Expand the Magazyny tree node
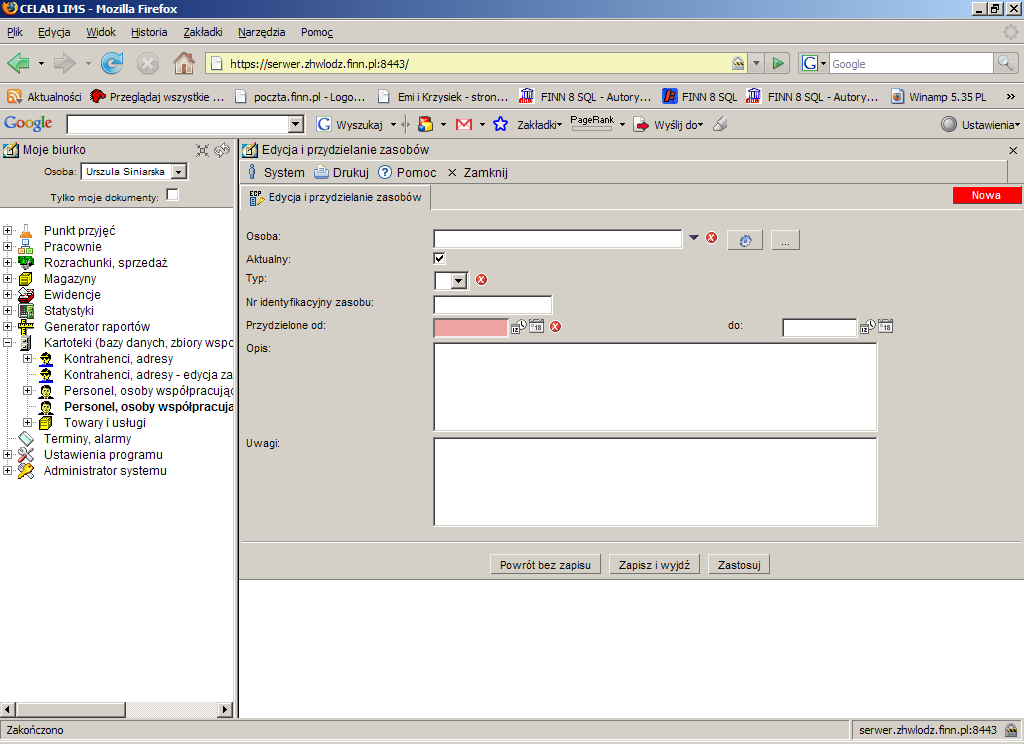Screen dimensions: 1024x744 click(7, 278)
